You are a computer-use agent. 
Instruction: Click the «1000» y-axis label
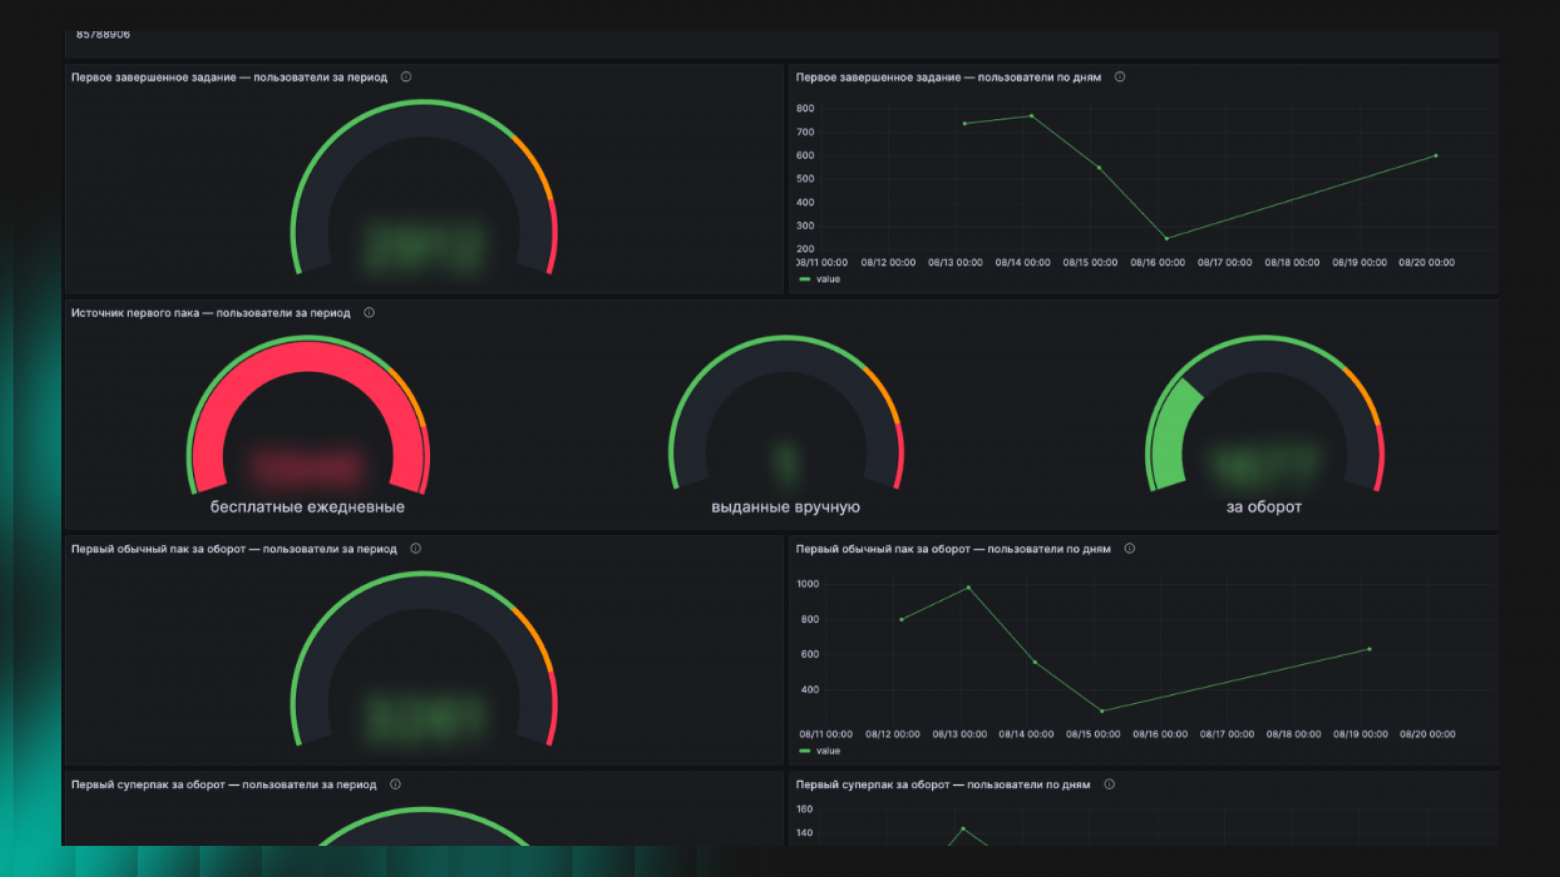coord(807,584)
